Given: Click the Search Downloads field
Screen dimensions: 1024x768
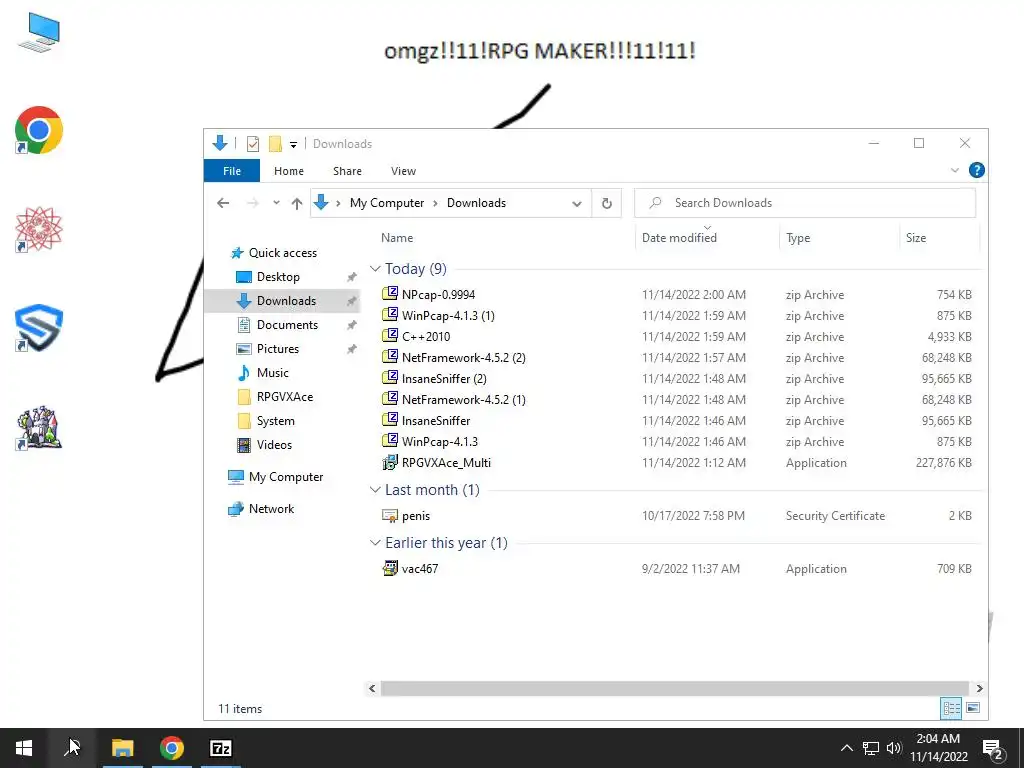Looking at the screenshot, I should point(805,203).
